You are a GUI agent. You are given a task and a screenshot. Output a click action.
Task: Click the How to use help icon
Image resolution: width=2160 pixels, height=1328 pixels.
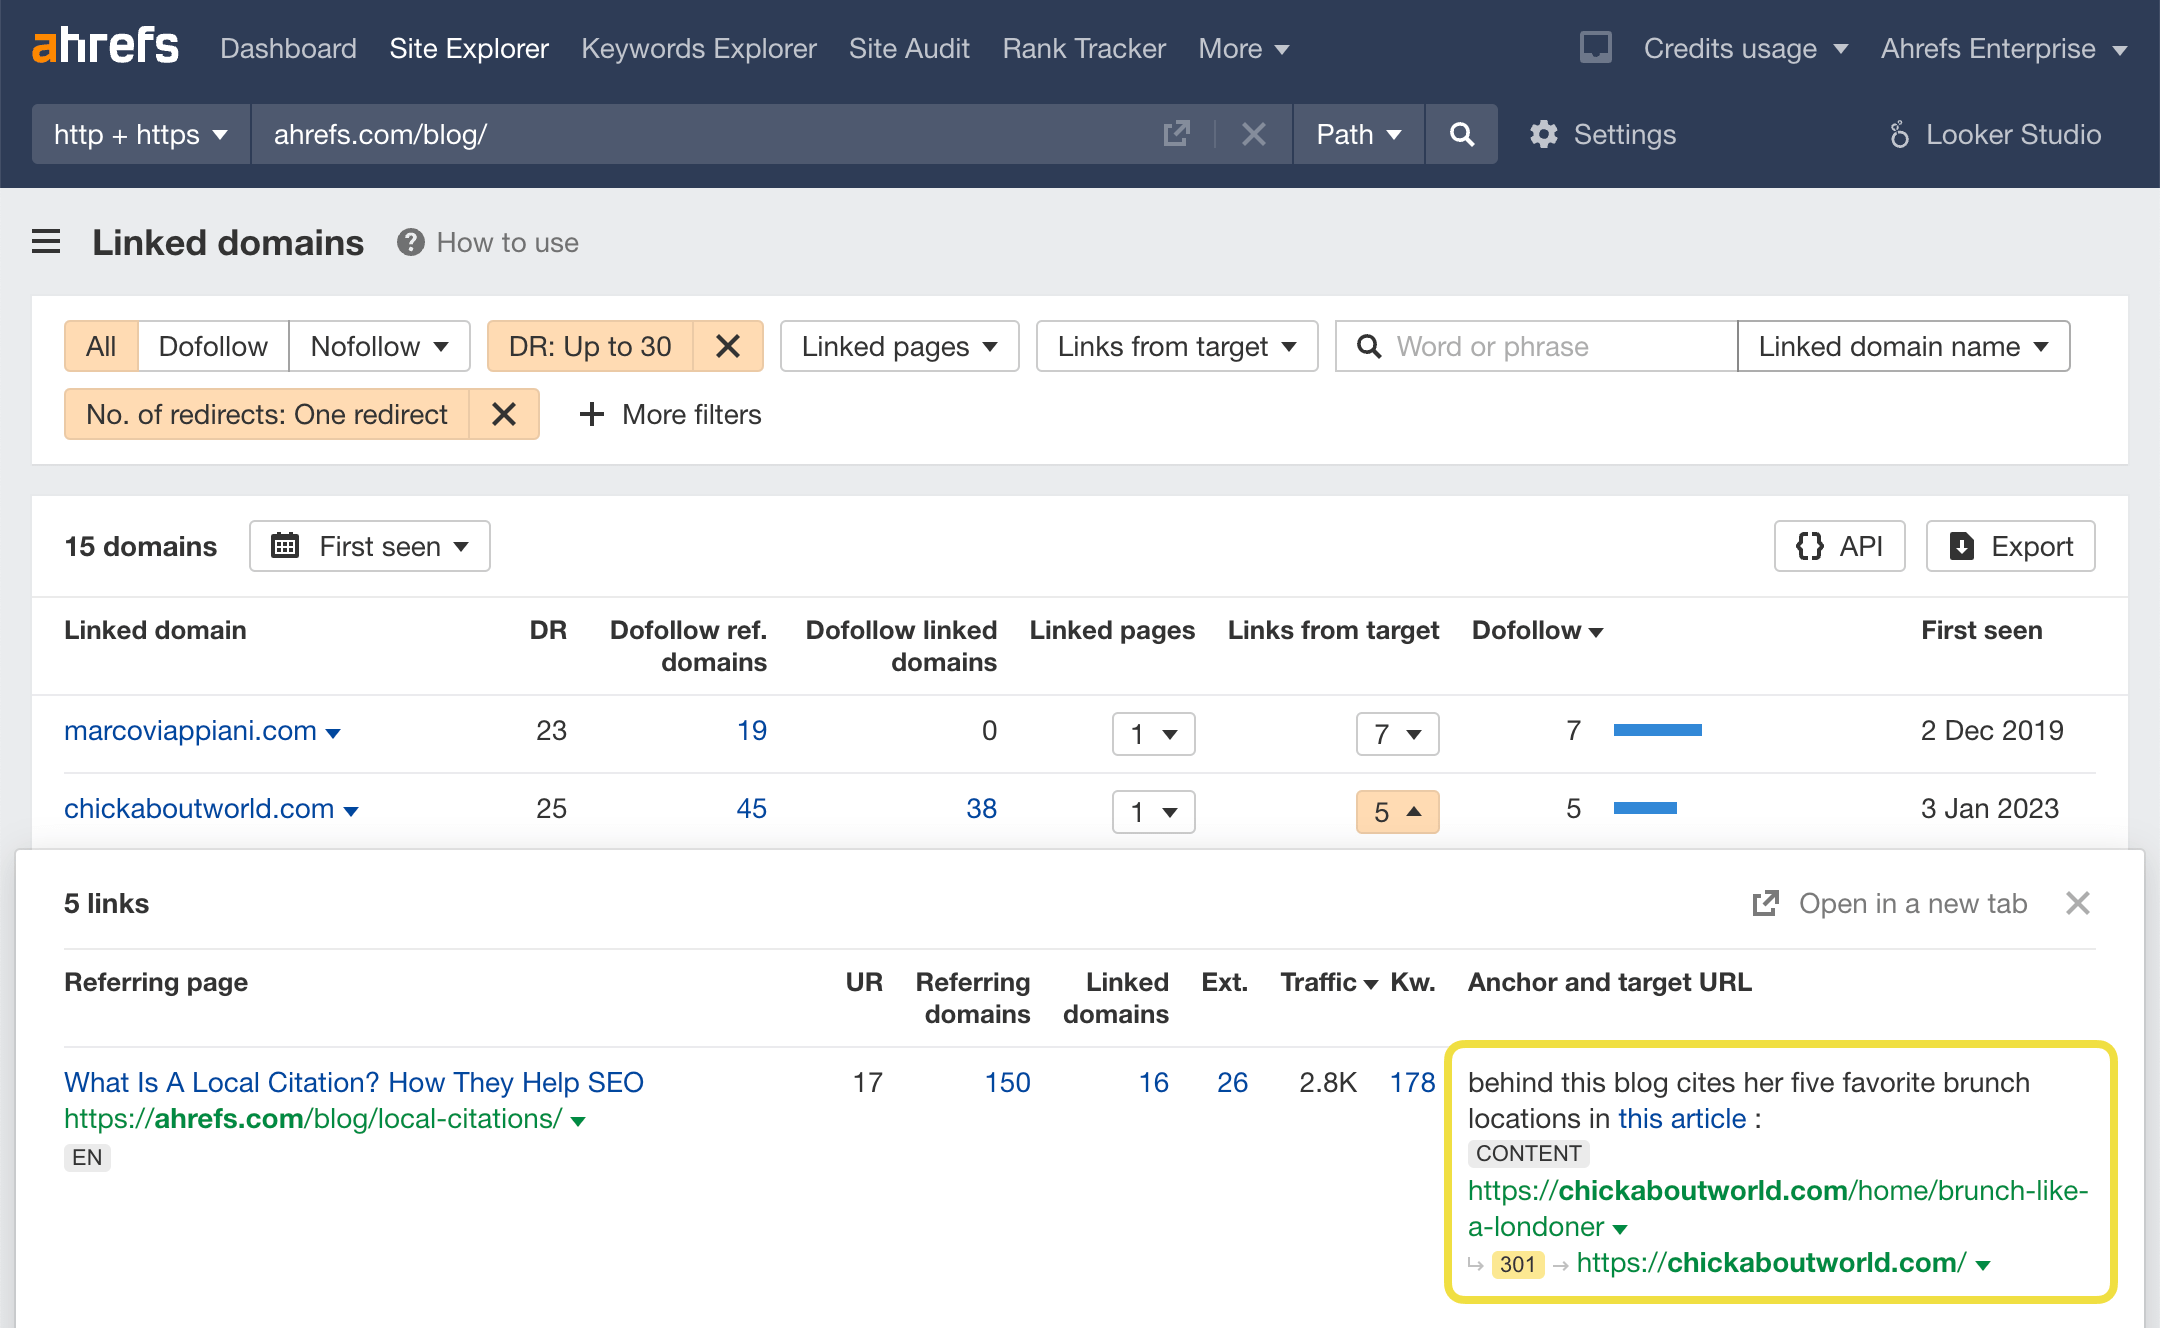click(x=410, y=242)
